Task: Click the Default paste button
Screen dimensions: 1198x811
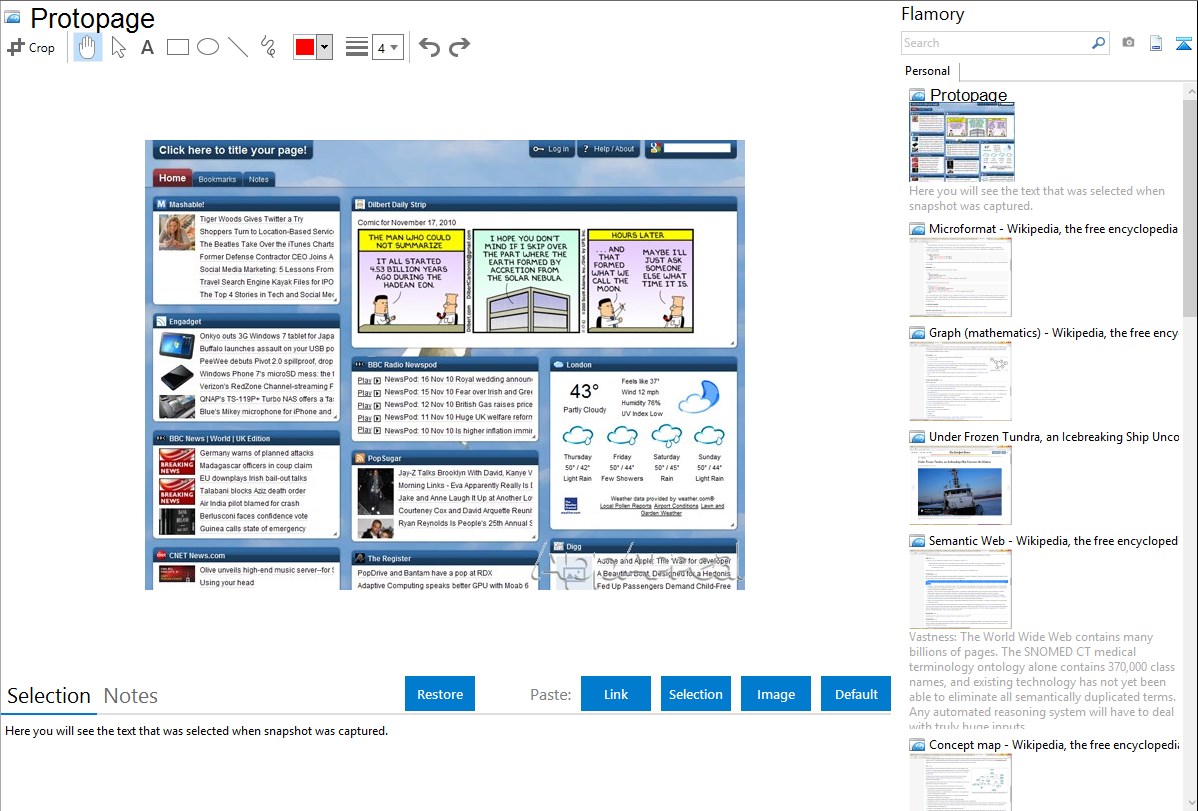Action: tap(856, 694)
